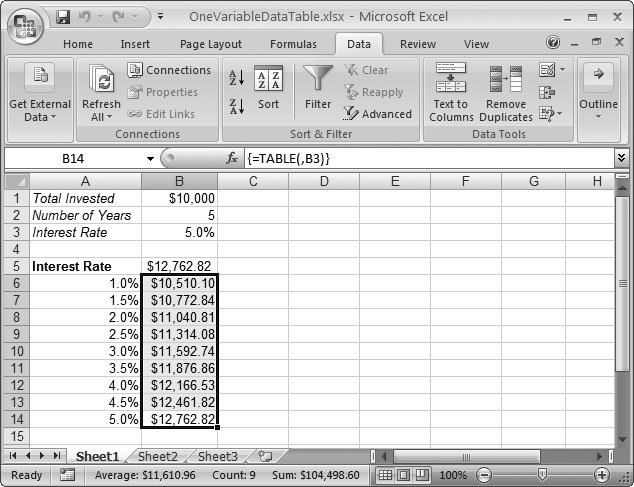Switch to the Sheet2 worksheet tab
Screen dimensions: 634x487
click(x=157, y=456)
